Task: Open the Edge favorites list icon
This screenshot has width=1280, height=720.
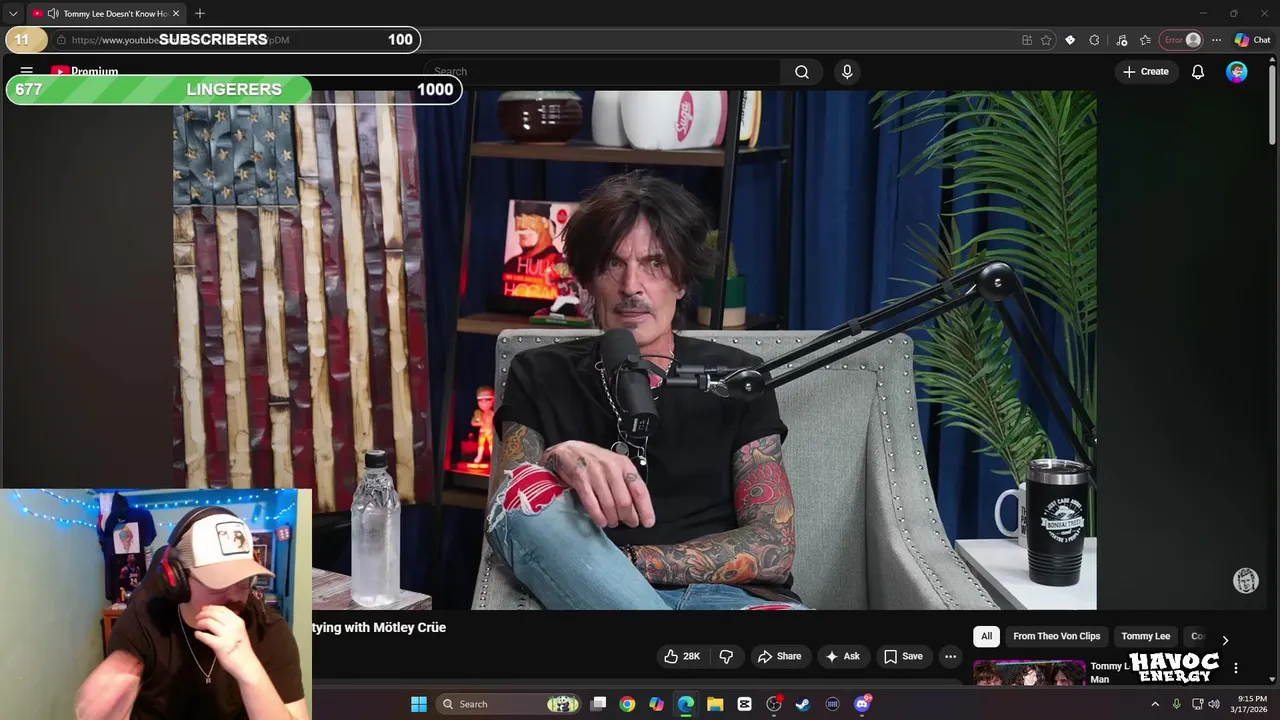Action: point(1145,40)
